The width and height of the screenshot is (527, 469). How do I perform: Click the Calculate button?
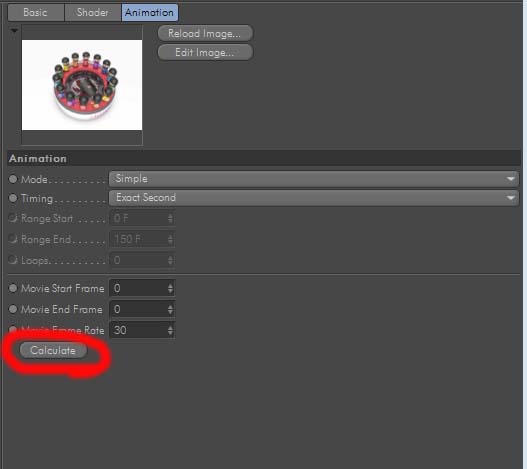[x=53, y=350]
